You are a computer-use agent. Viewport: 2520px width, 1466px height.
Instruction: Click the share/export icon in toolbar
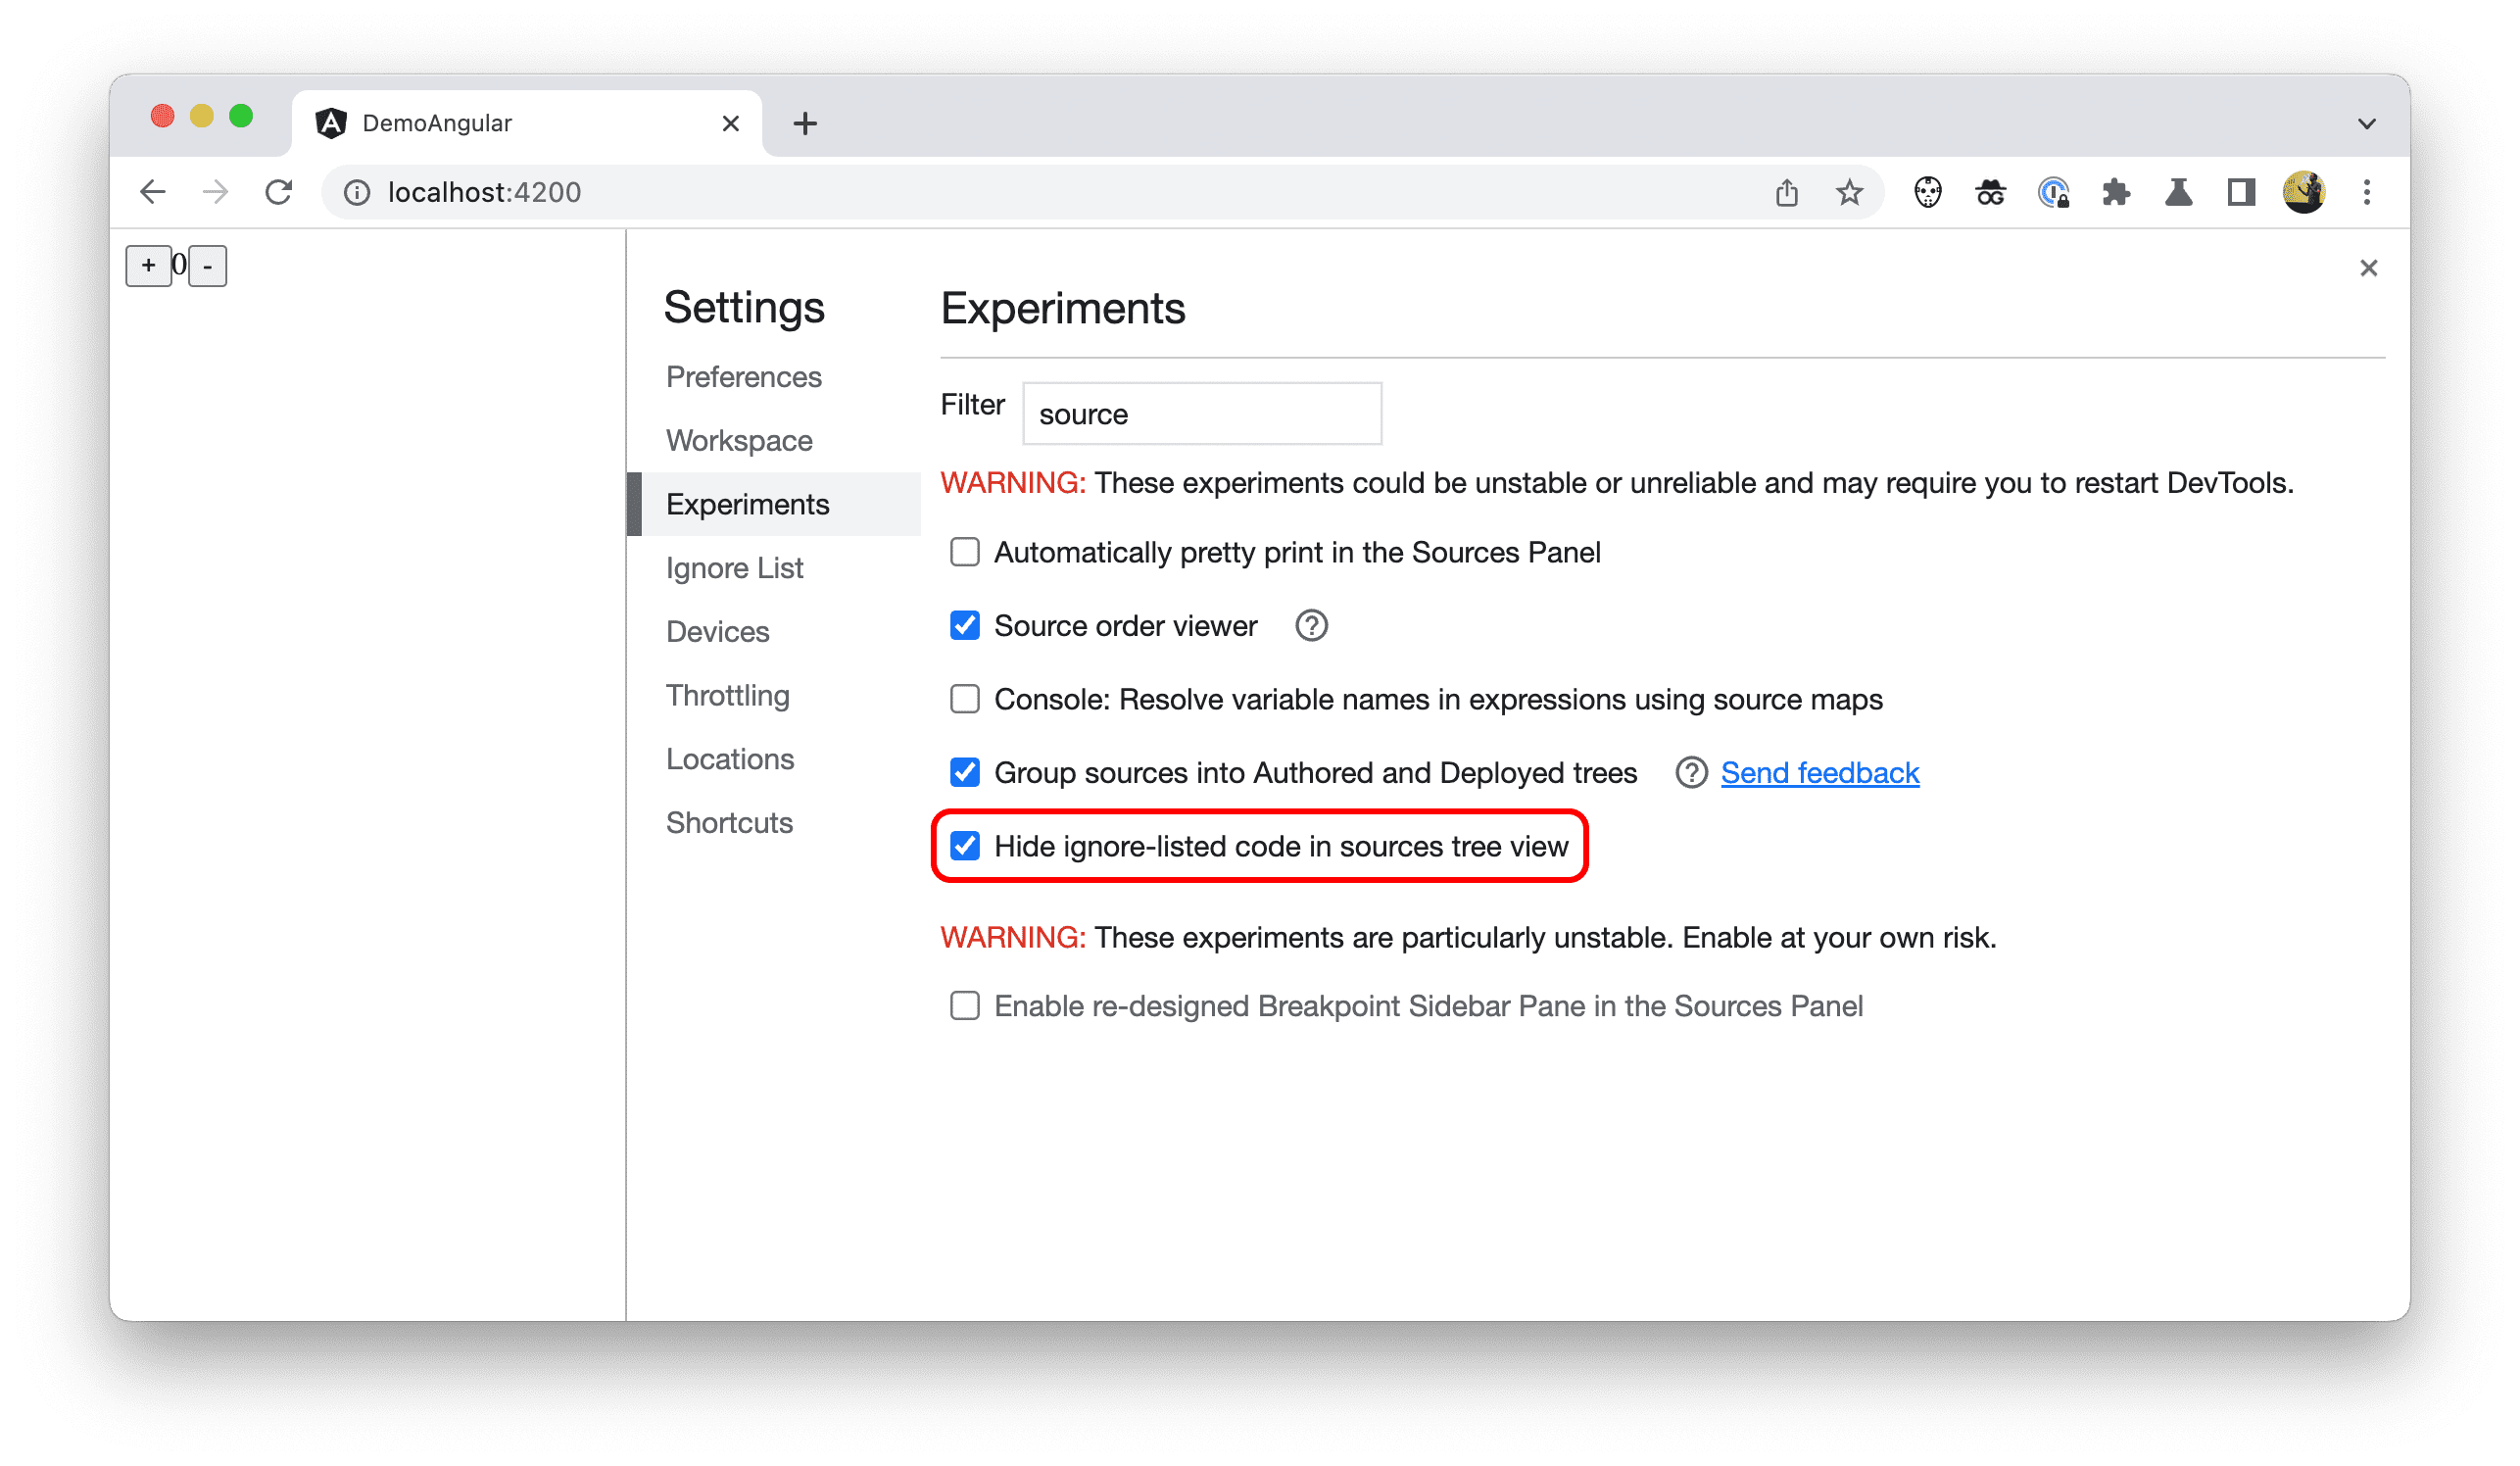pos(1786,192)
